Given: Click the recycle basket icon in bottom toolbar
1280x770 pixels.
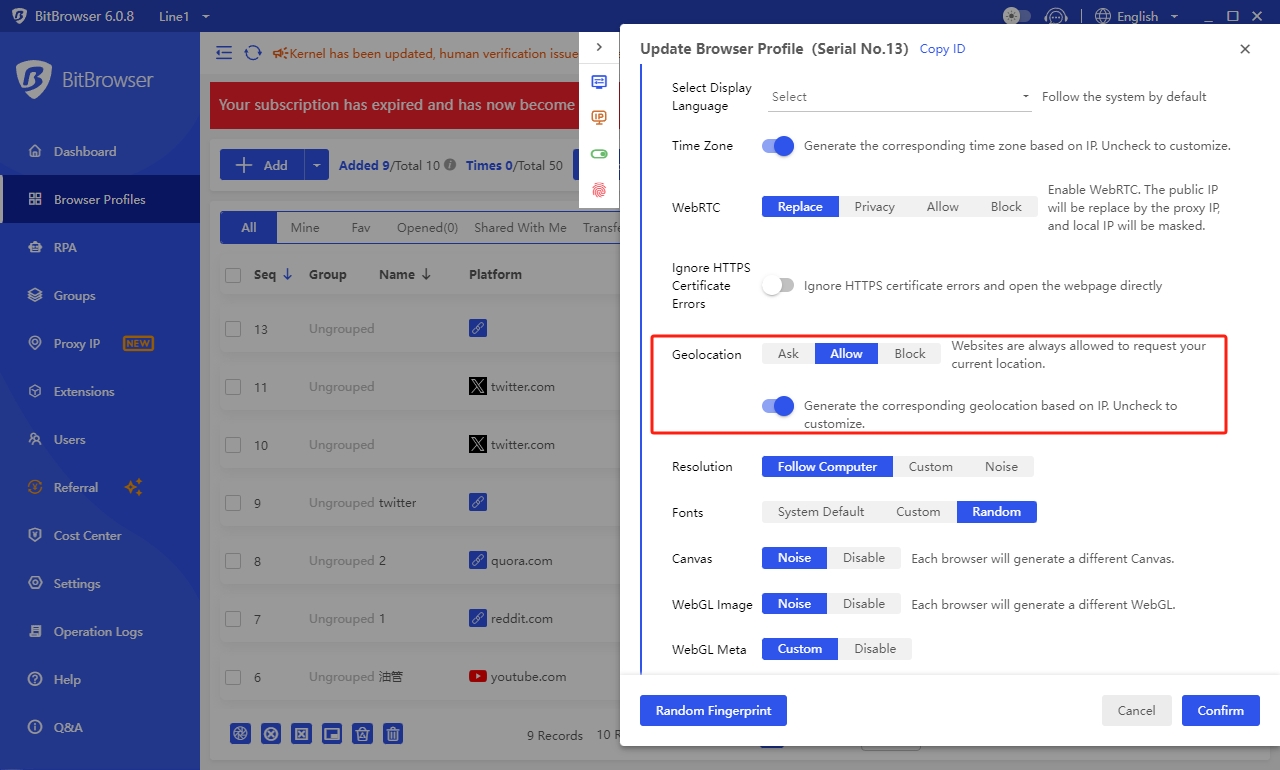Looking at the screenshot, I should 363,734.
